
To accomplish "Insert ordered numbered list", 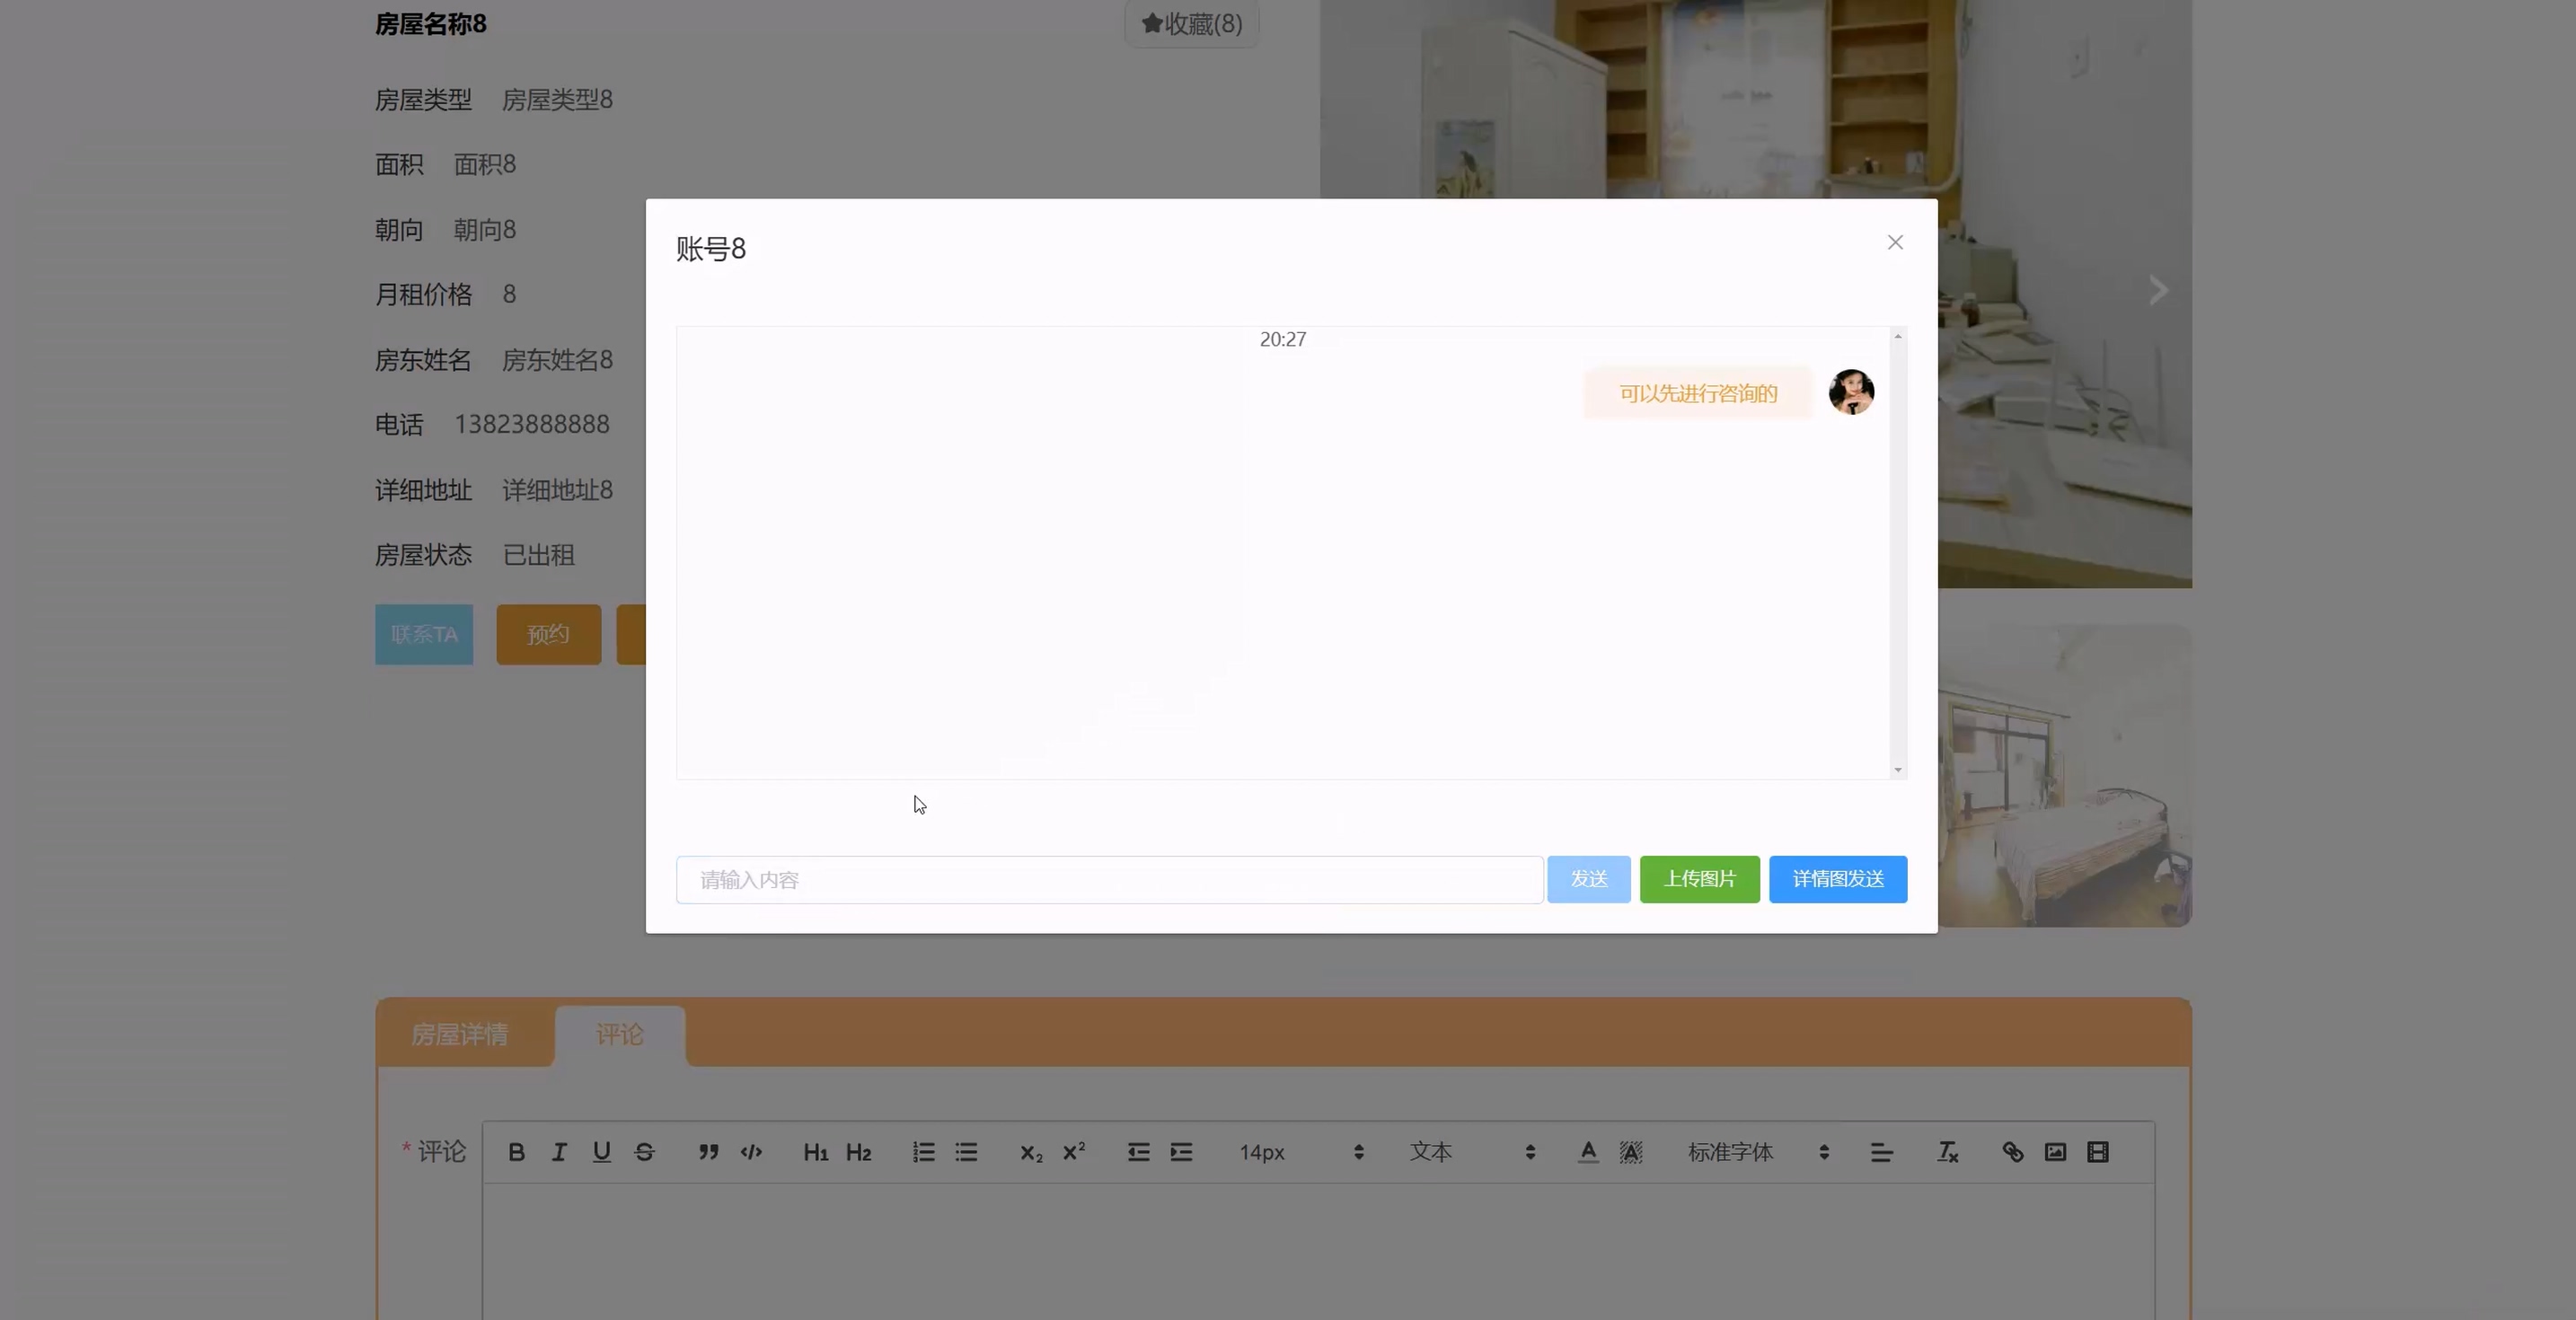I will tap(923, 1152).
